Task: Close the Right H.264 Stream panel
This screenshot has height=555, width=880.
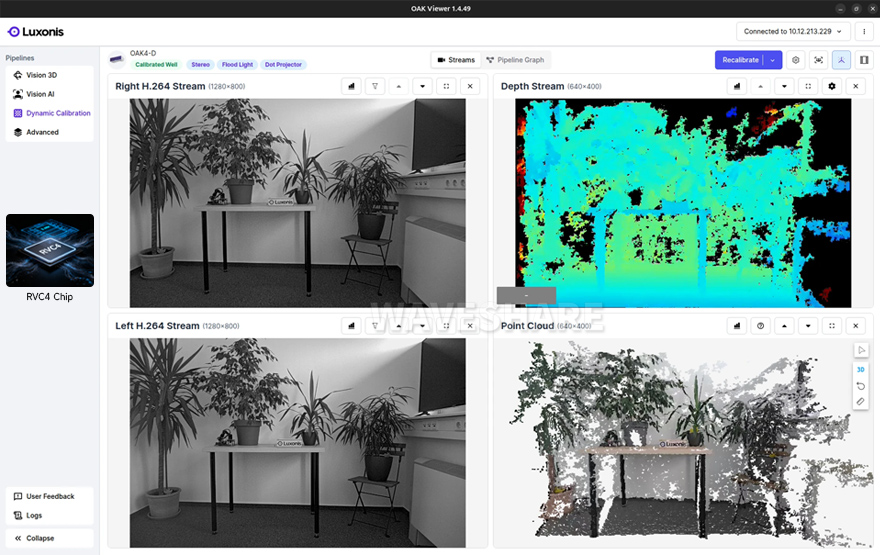Action: (x=470, y=86)
